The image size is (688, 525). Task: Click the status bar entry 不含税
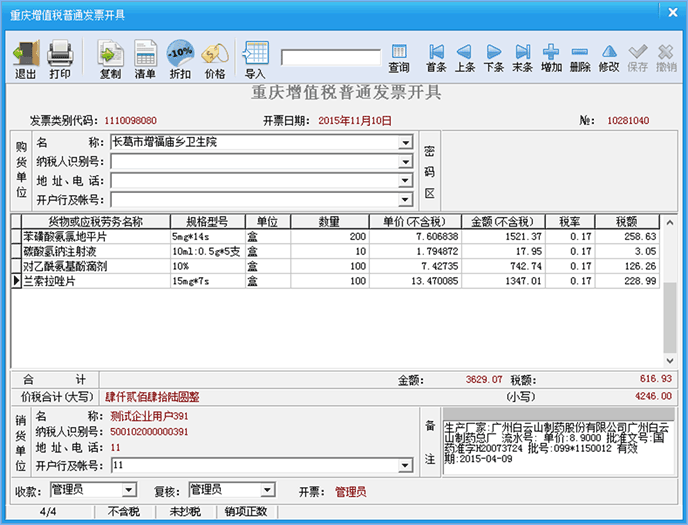(x=124, y=511)
